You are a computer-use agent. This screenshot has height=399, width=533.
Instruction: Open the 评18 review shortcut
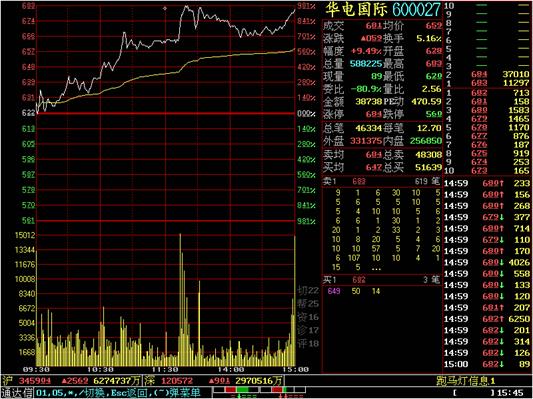(308, 343)
